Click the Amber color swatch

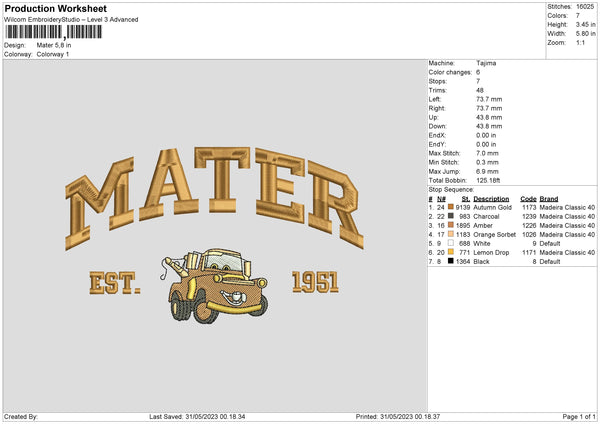click(x=451, y=225)
